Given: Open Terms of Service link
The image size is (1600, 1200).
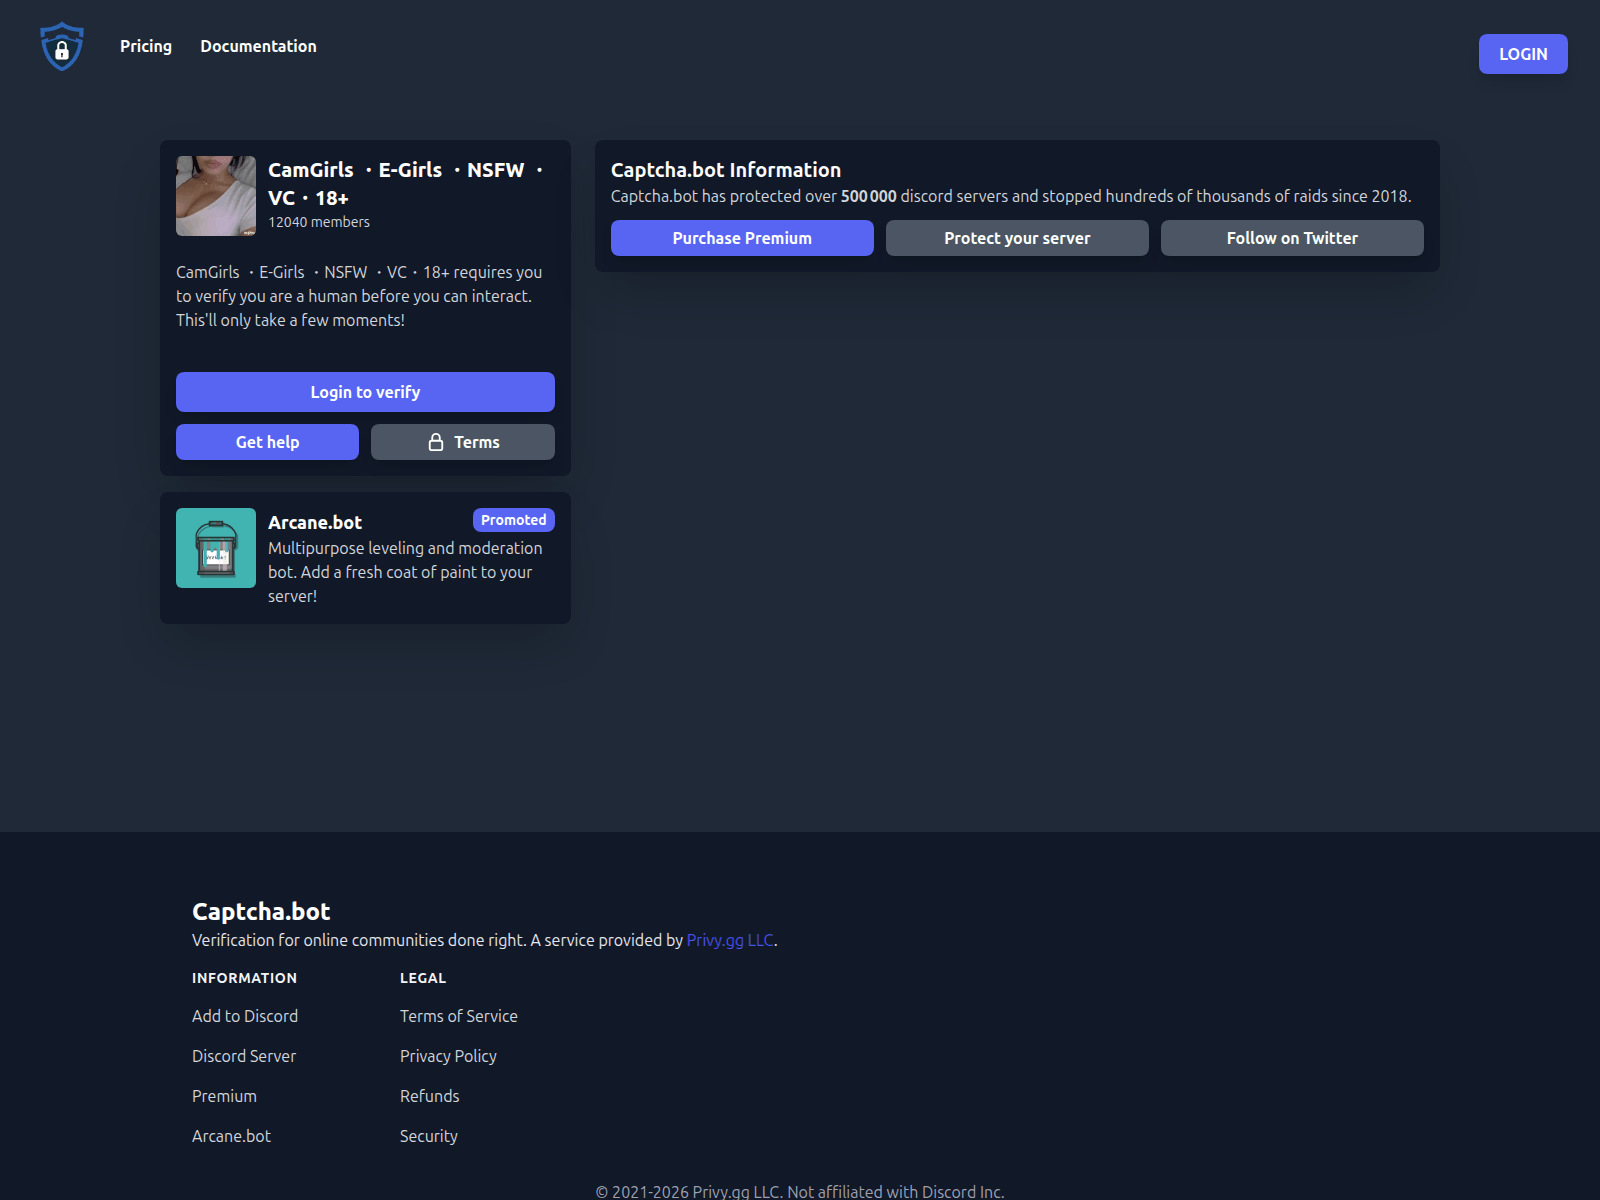Looking at the screenshot, I should tap(459, 1016).
